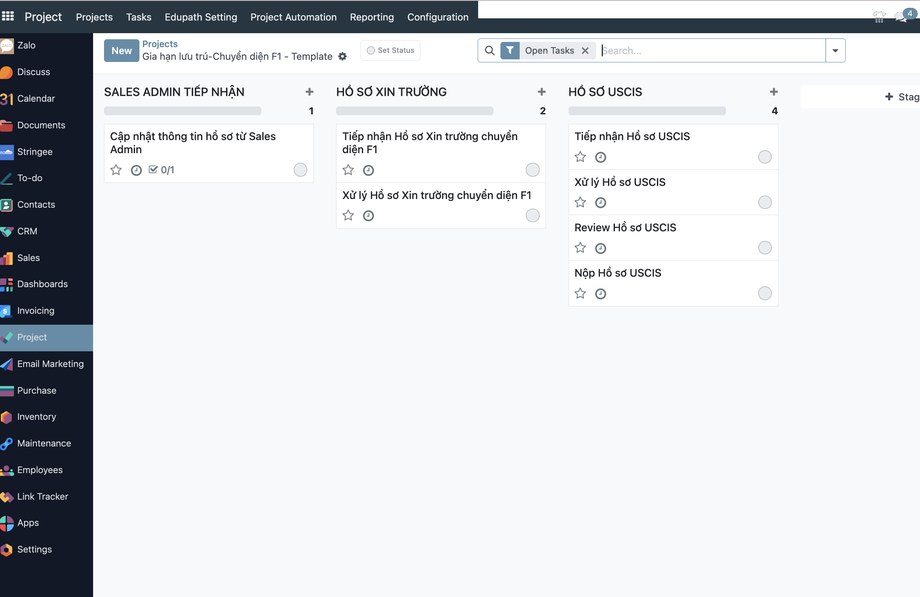The width and height of the screenshot is (920, 597).
Task: Star the 'Nộp Hồ sơ USCIS' task
Action: pos(580,293)
